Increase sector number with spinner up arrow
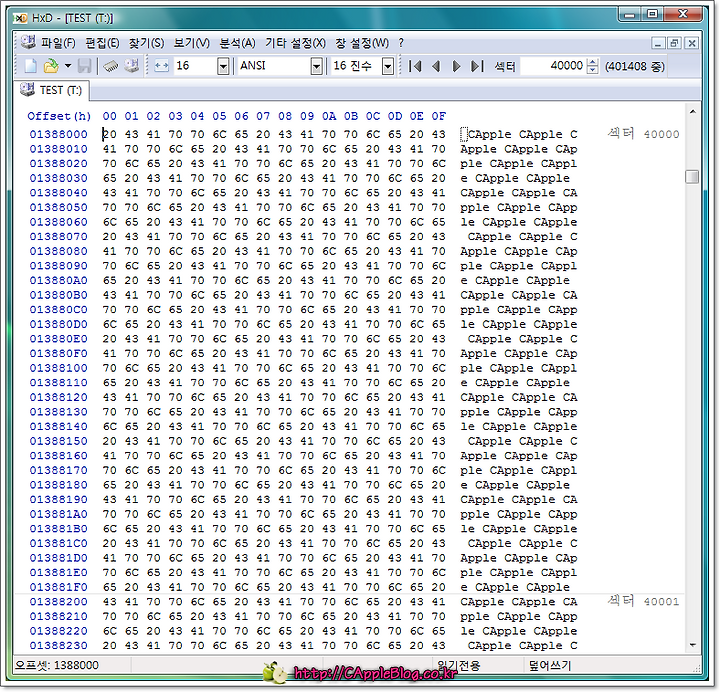 [593, 62]
